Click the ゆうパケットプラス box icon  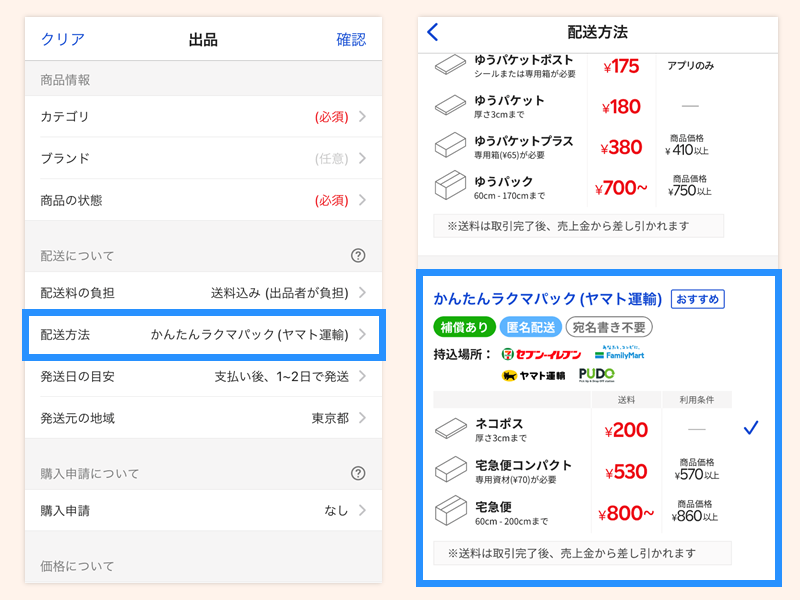[450, 145]
